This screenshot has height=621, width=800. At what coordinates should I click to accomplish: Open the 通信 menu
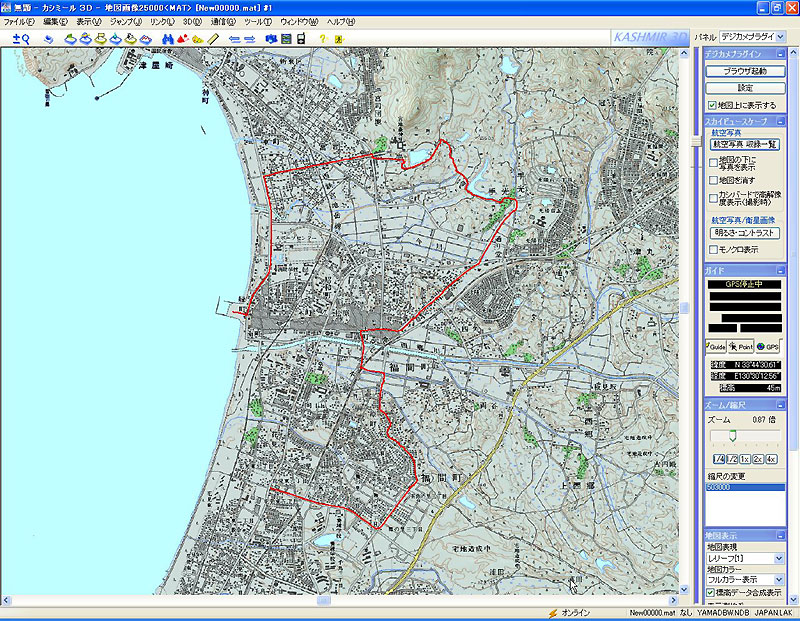[x=223, y=22]
